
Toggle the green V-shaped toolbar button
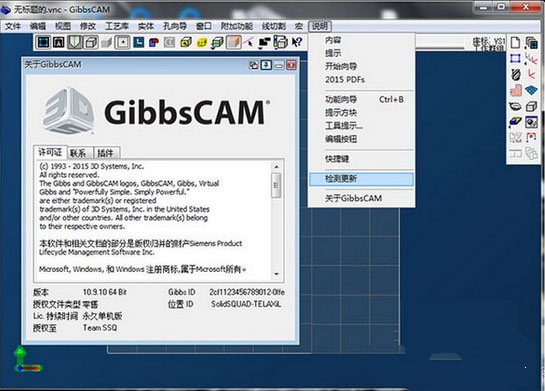75,42
